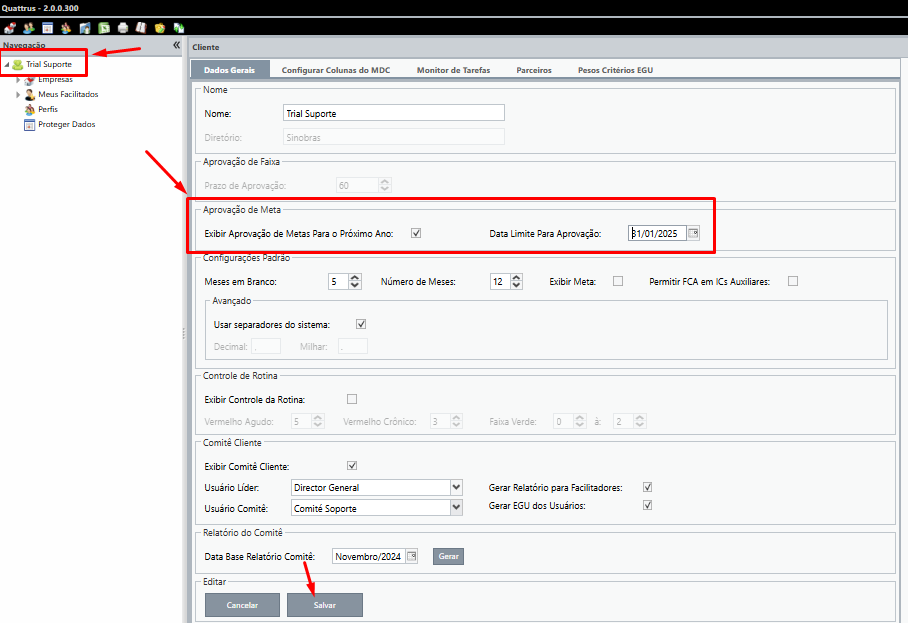908x623 pixels.
Task: Click the Navegação panel header text
Action: pos(24,45)
